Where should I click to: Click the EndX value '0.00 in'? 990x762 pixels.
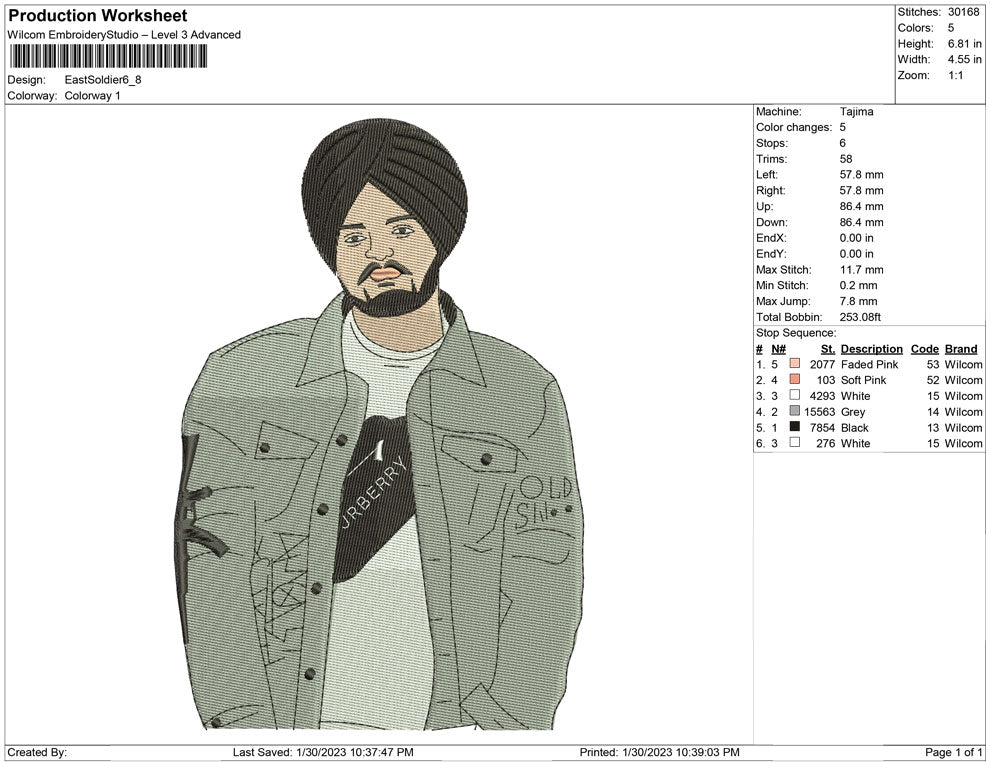856,238
